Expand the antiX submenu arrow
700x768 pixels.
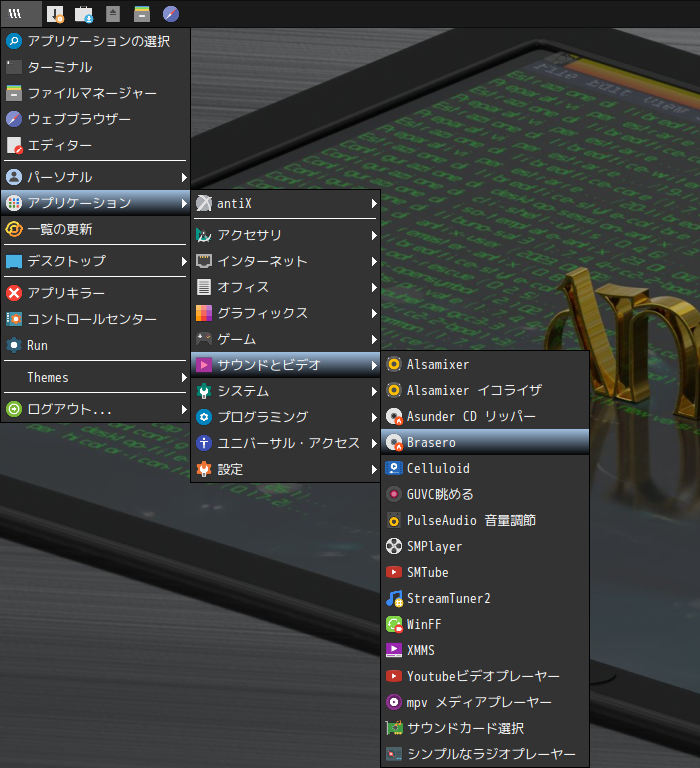[x=374, y=203]
